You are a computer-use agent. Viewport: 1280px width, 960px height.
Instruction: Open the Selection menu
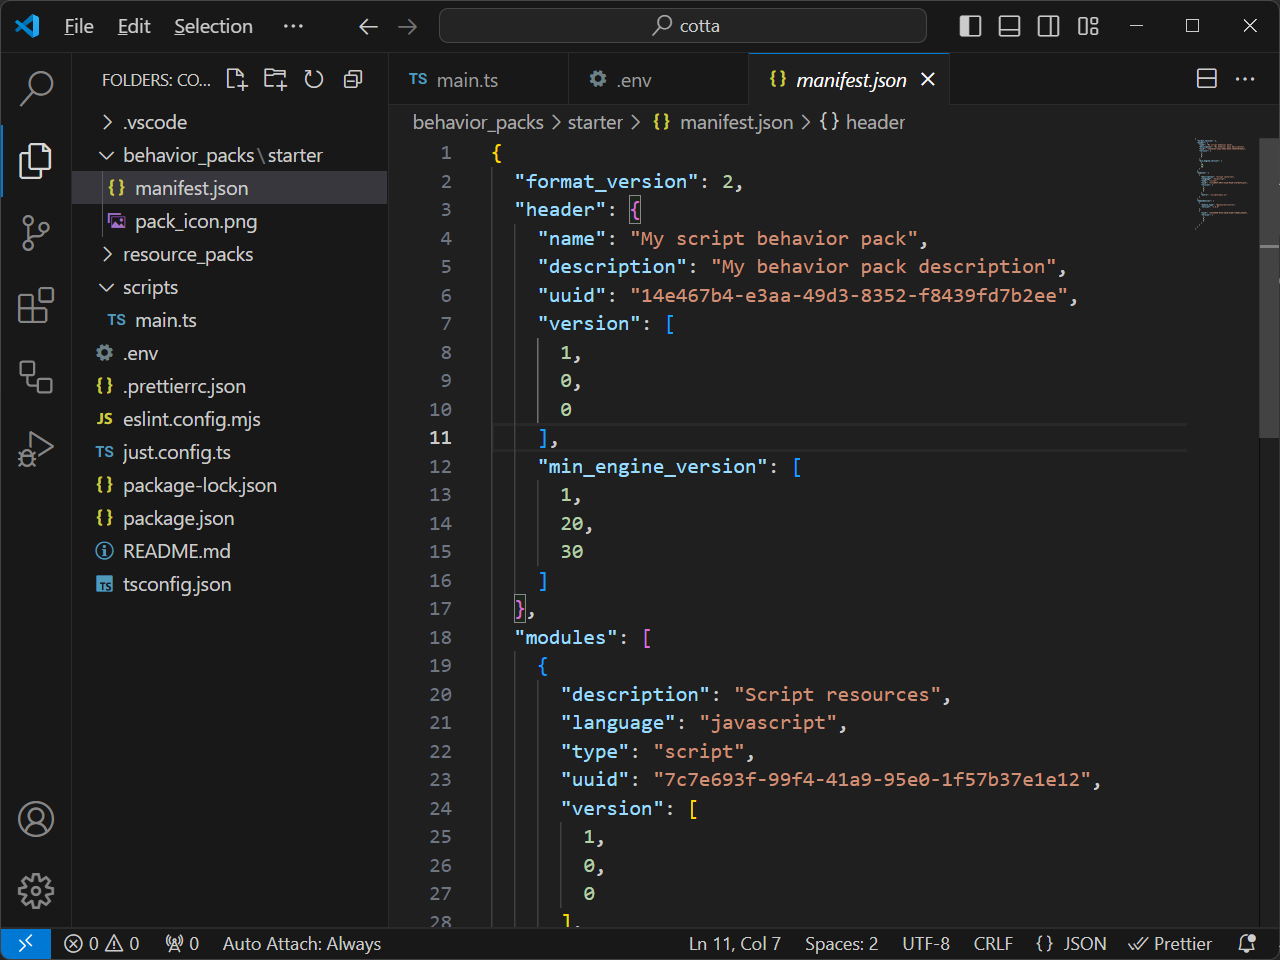213,26
